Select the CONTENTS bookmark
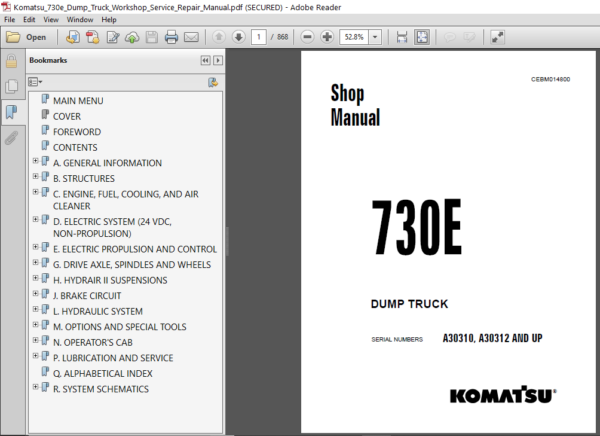The height and width of the screenshot is (436, 600). [75, 147]
